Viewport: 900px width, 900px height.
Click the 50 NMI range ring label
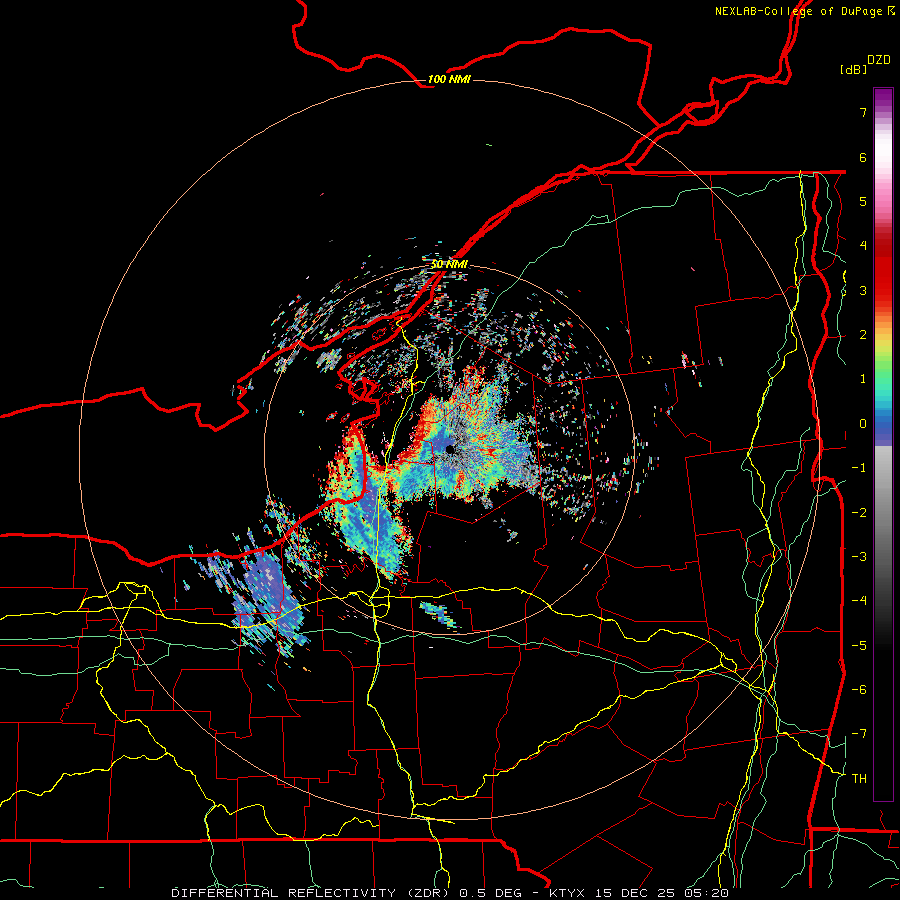449,264
